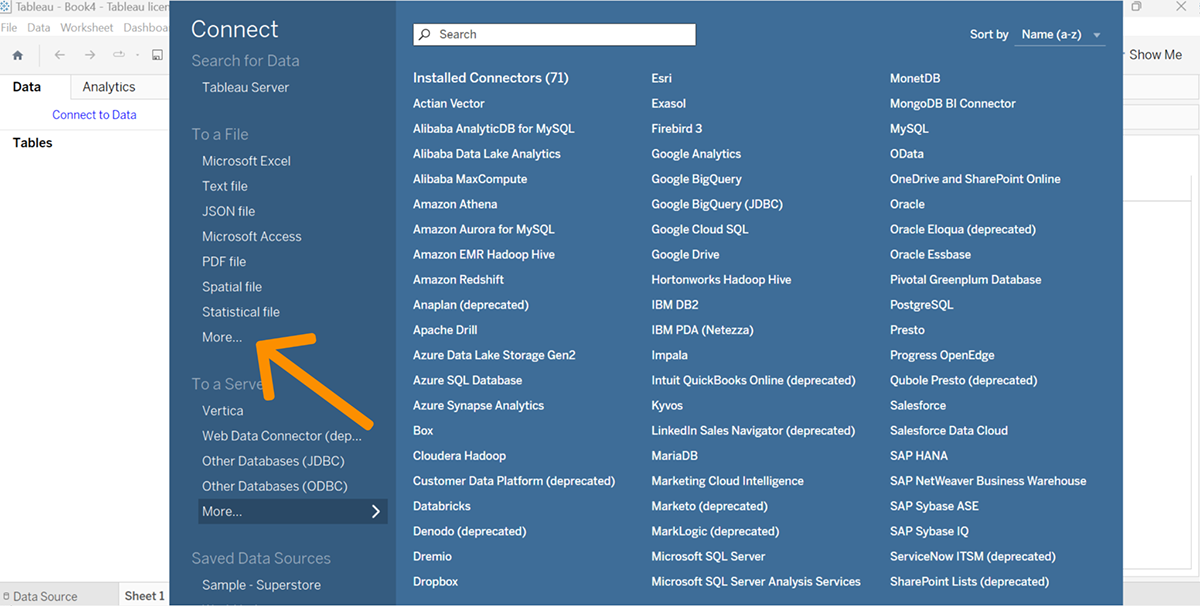Click the undo back arrow icon
This screenshot has height=606, width=1200.
point(60,55)
